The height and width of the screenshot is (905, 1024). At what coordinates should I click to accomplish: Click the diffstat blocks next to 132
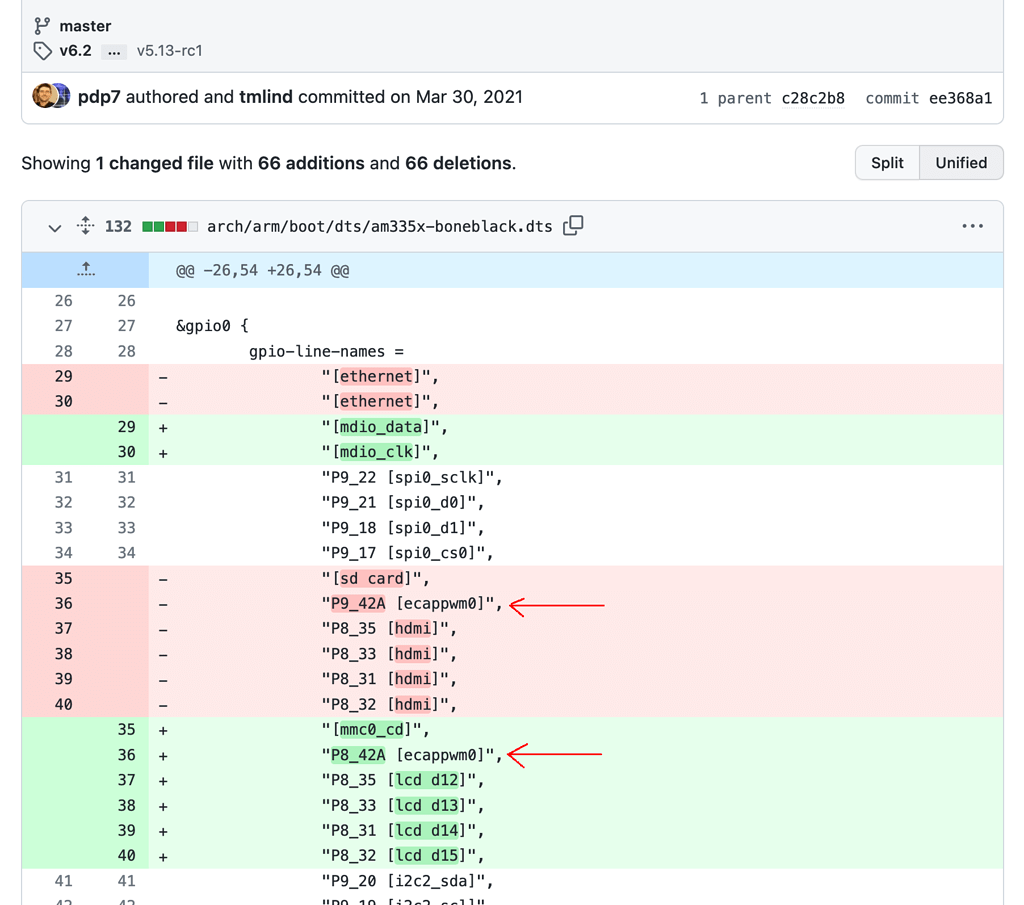click(168, 226)
